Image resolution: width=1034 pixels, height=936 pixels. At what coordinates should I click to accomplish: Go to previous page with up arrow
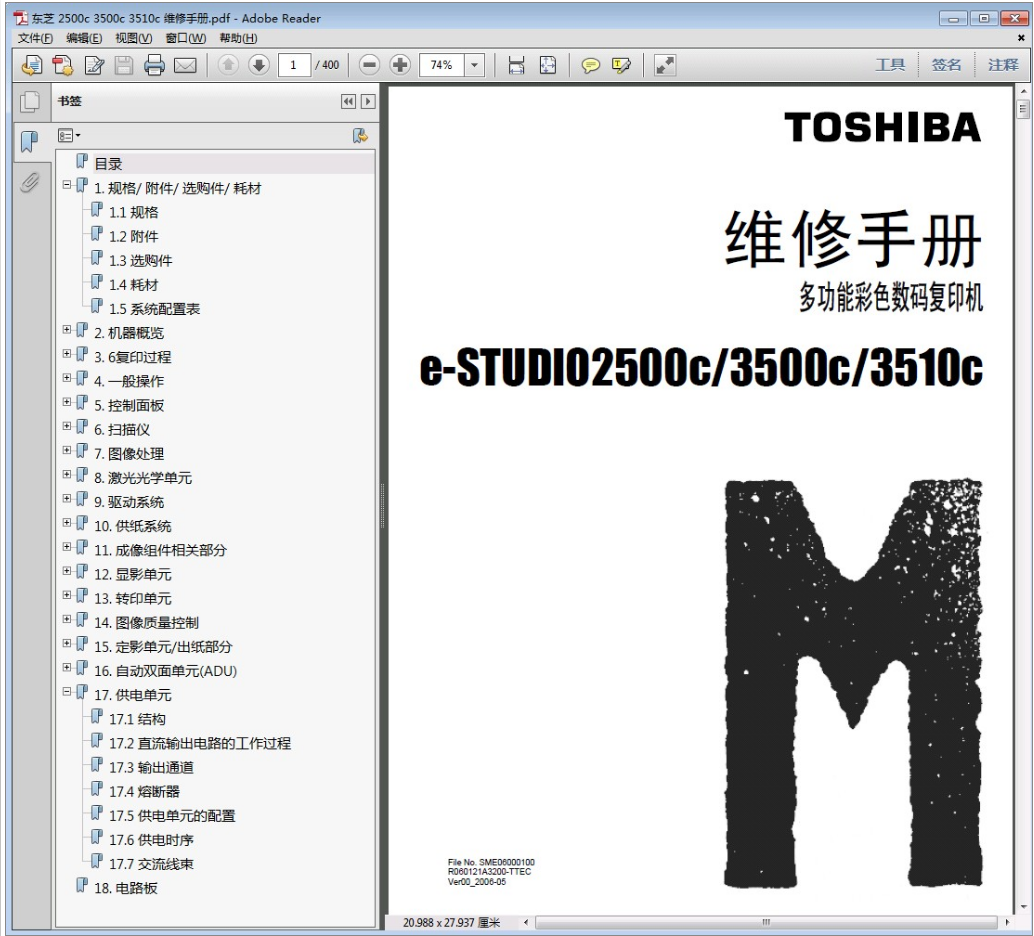[x=228, y=65]
